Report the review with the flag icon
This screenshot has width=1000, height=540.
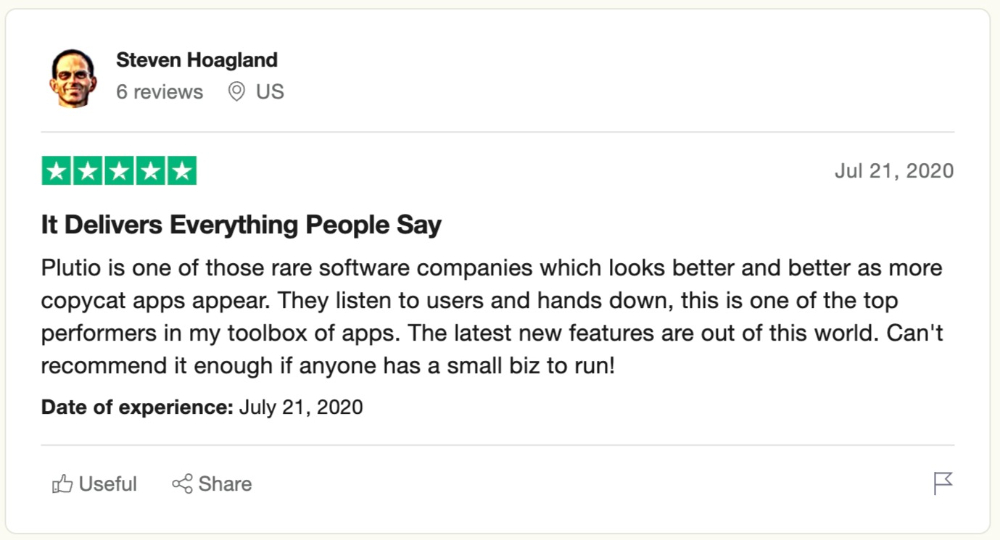click(x=943, y=483)
